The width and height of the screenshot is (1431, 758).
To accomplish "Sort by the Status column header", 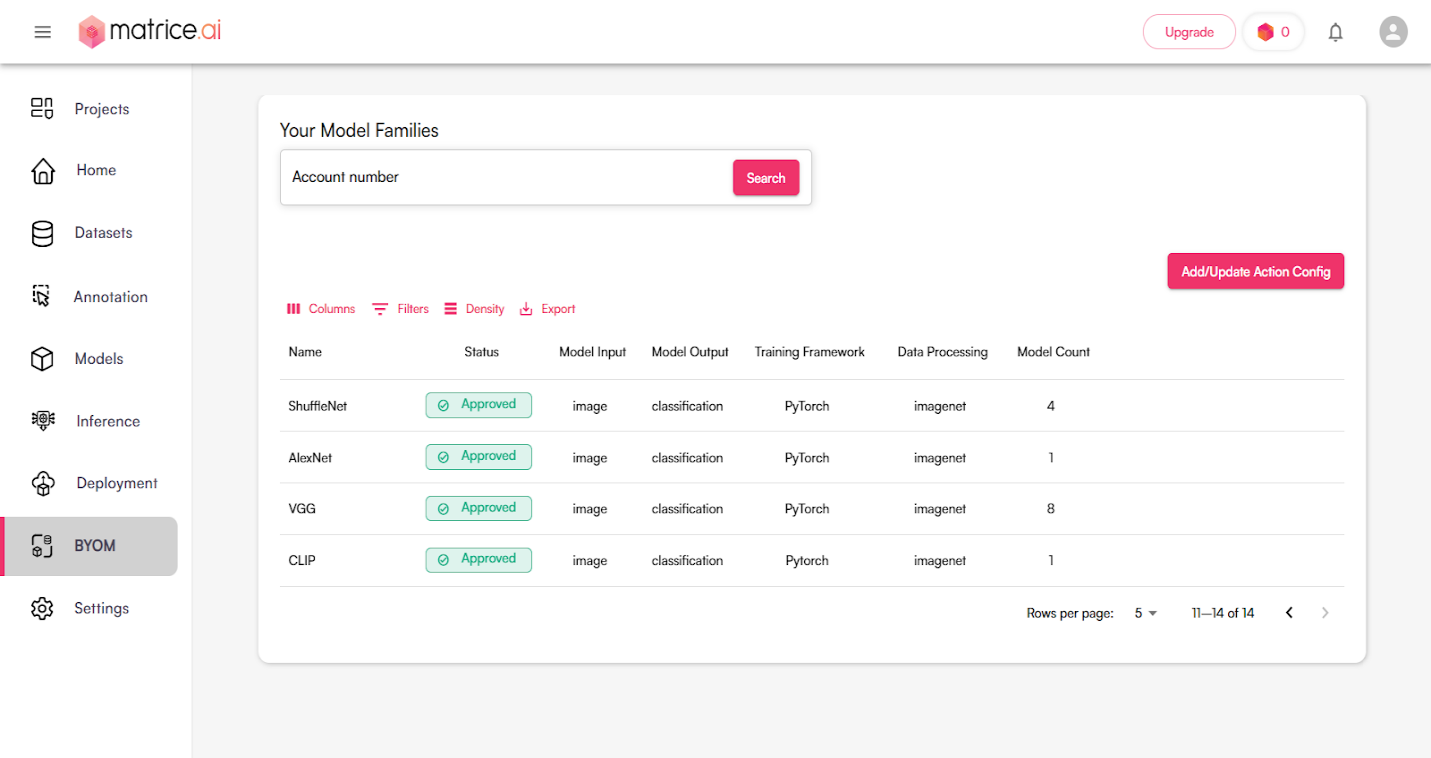I will (481, 352).
